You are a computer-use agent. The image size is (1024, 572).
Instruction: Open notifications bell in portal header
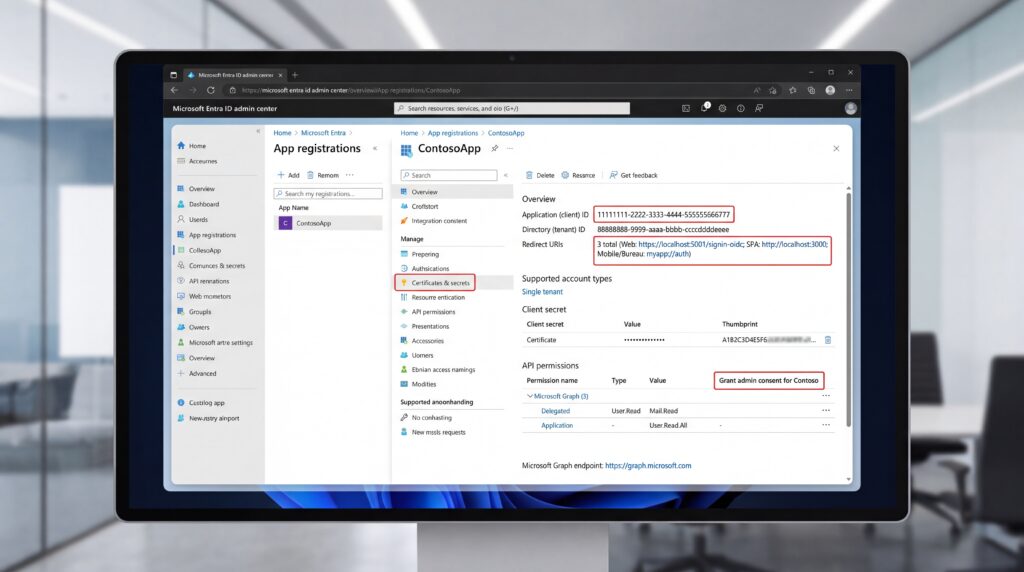[704, 108]
